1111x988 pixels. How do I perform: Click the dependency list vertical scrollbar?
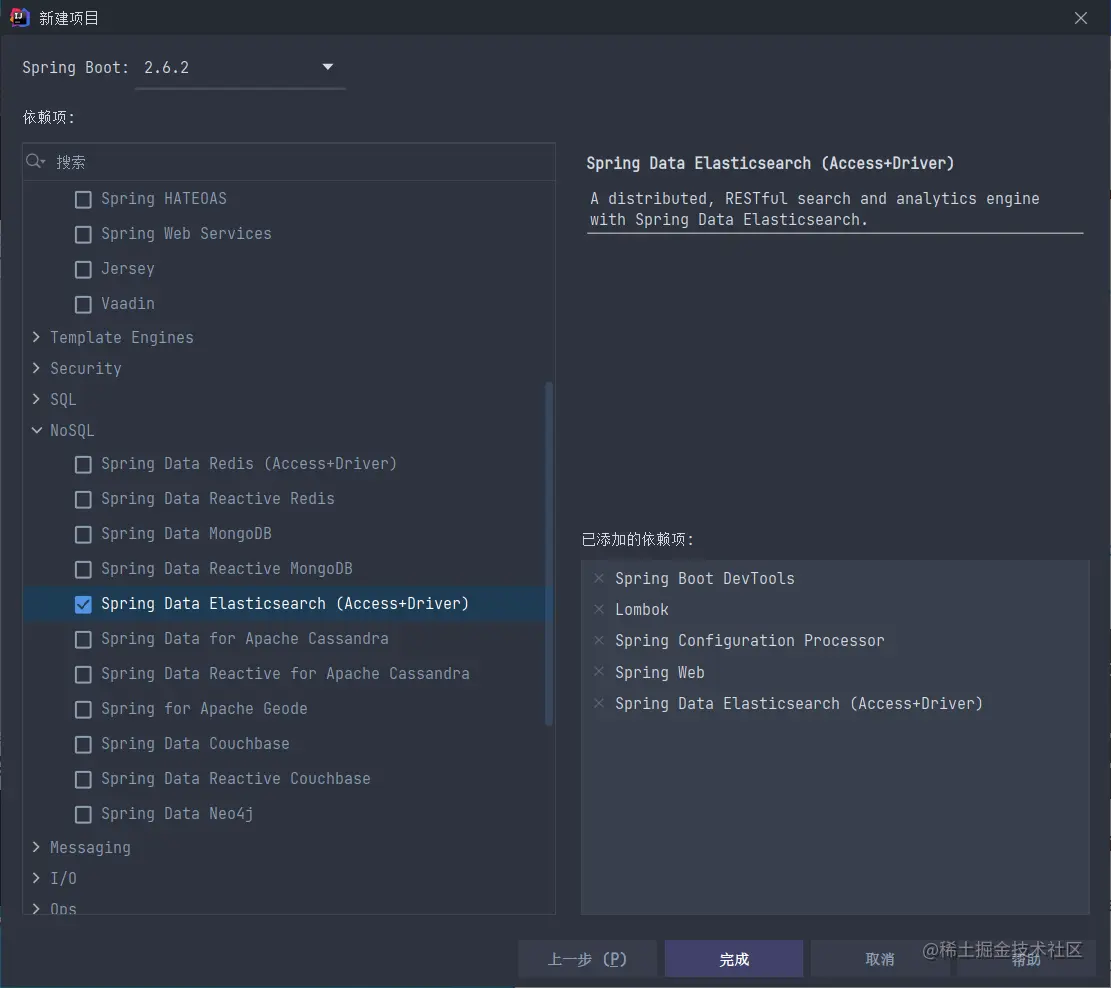548,554
